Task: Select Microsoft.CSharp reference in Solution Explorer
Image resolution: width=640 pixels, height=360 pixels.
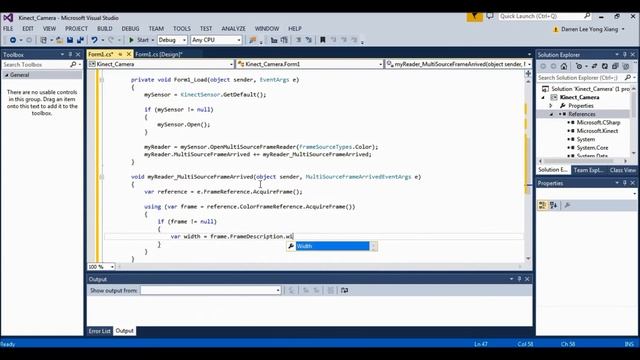Action: 598,122
